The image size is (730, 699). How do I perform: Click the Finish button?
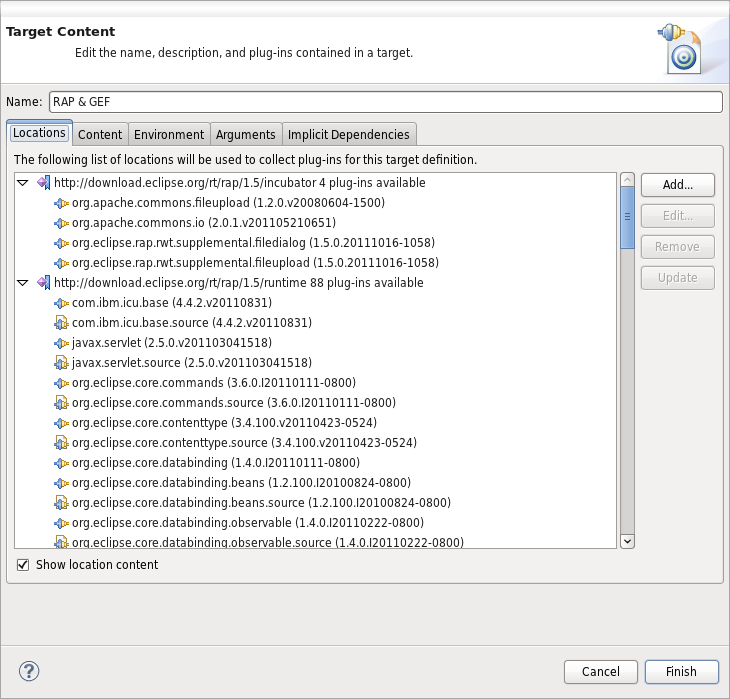tap(681, 671)
